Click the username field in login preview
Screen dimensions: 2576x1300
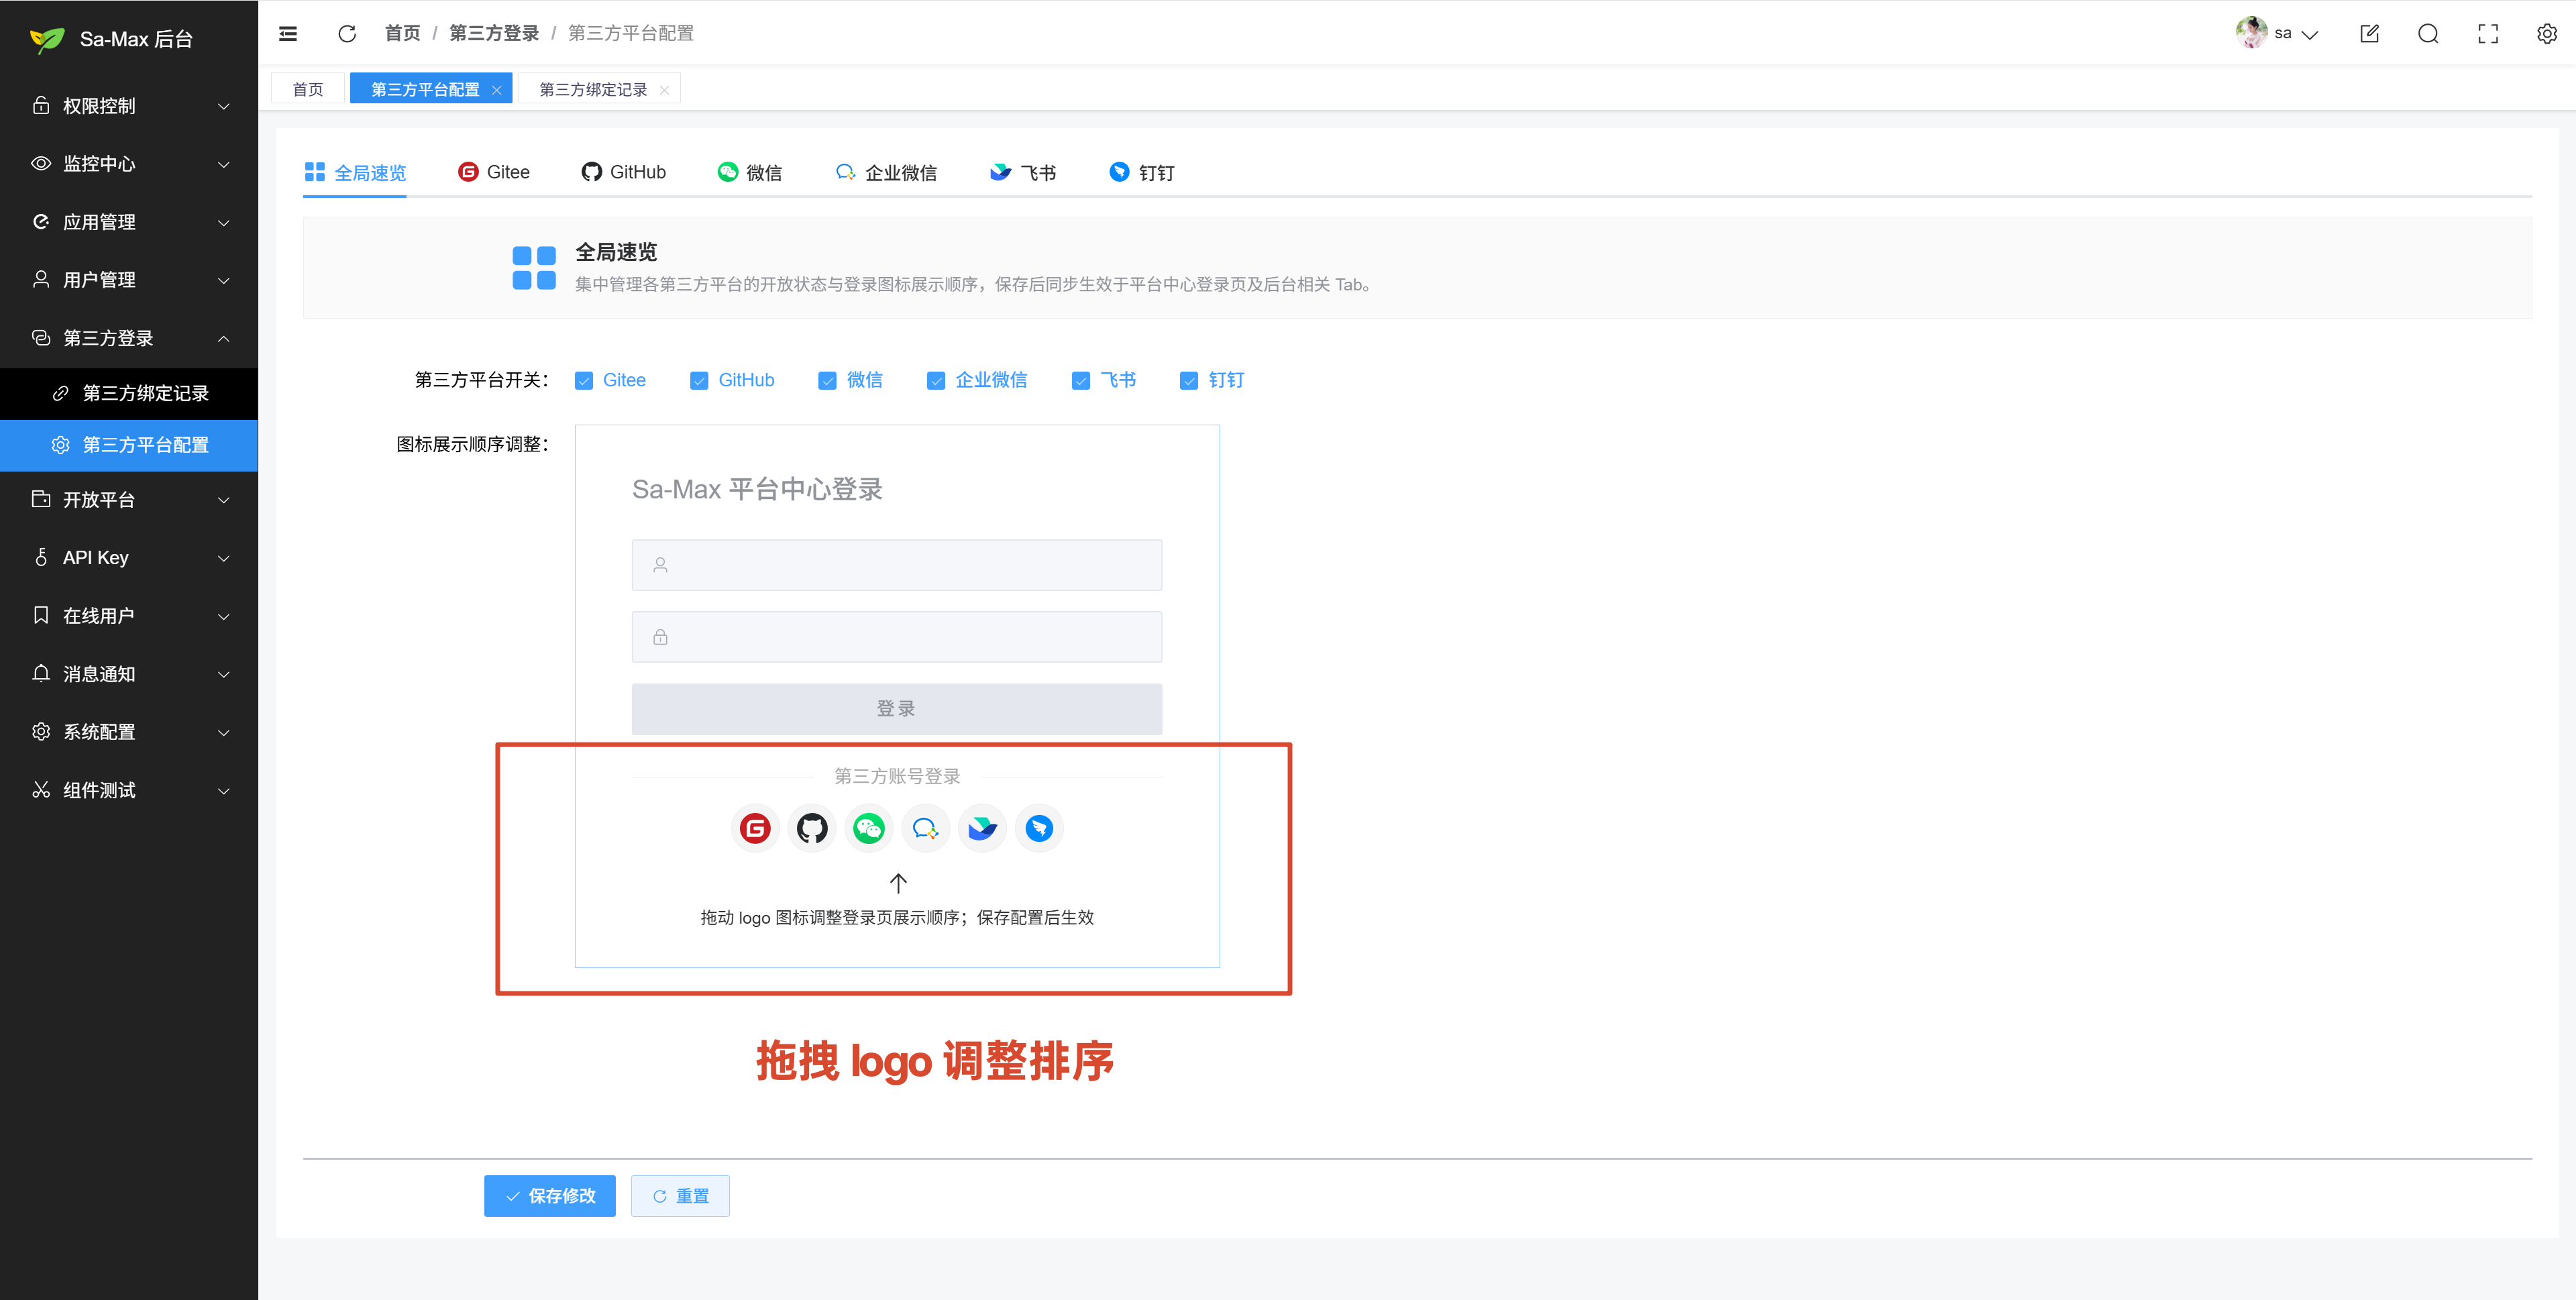coord(897,565)
